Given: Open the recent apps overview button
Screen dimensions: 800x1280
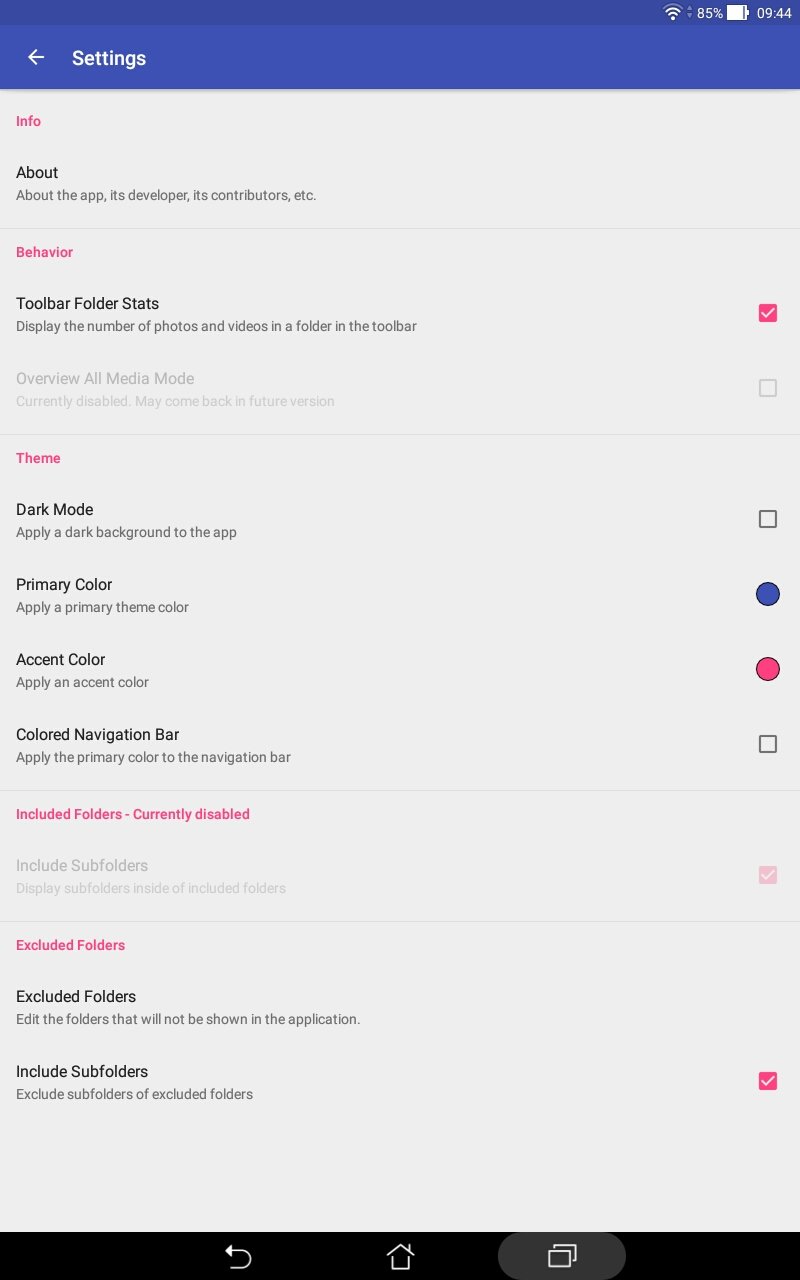Looking at the screenshot, I should 562,1256.
